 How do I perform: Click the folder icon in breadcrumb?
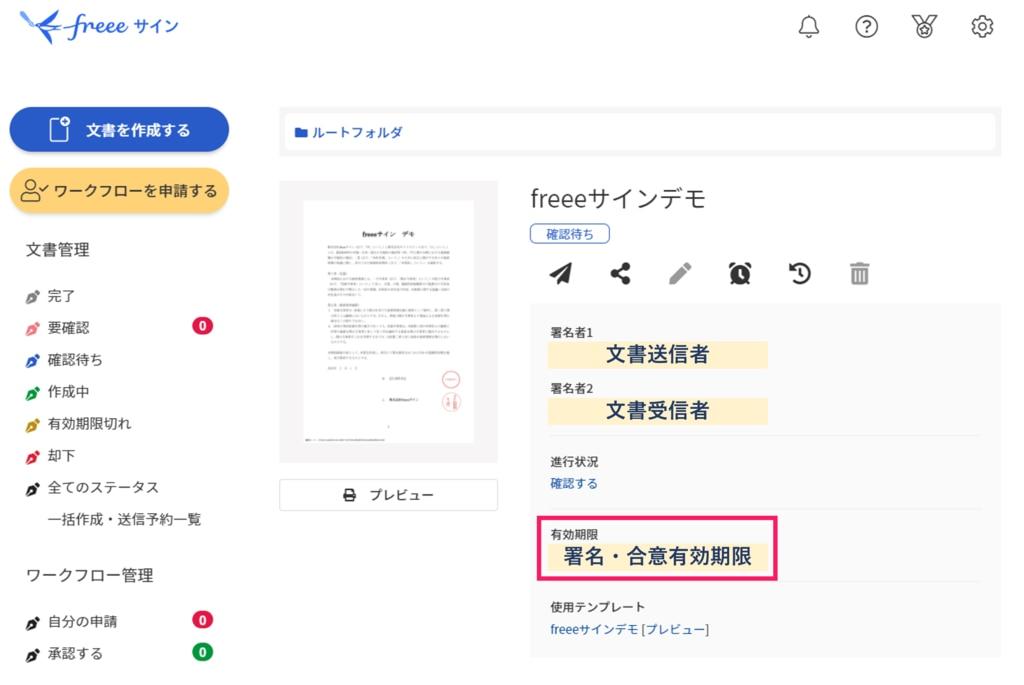pyautogui.click(x=301, y=133)
